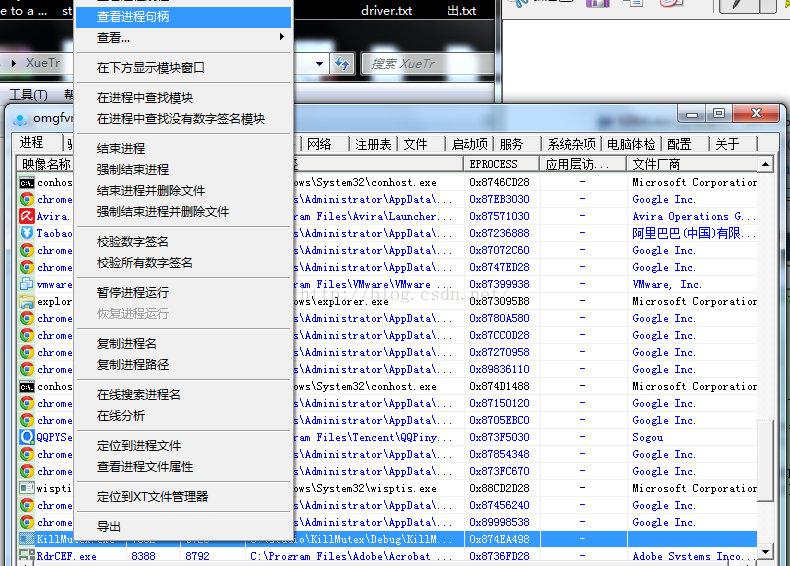
Task: Click the System32\wisptis.exe path cell
Action: click(378, 488)
